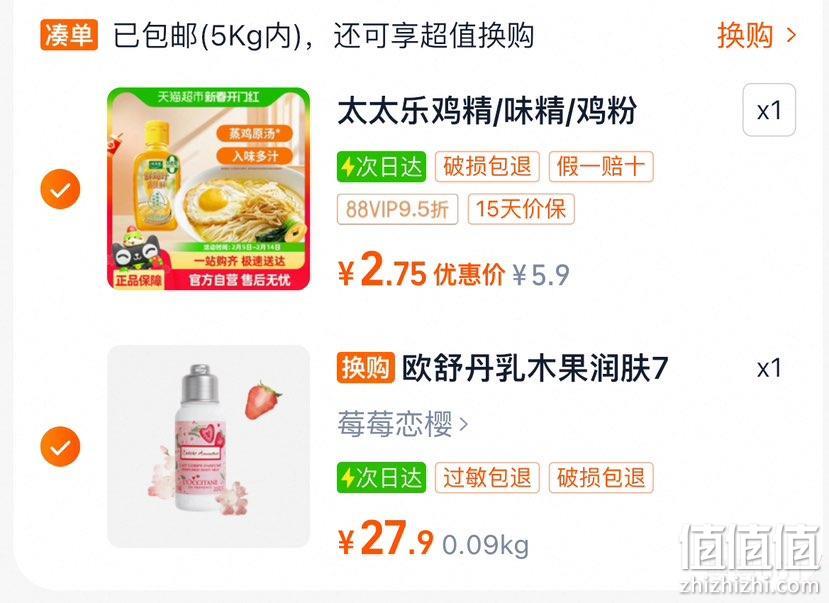The width and height of the screenshot is (829, 603).
Task: Open the 换购 link at top right
Action: pyautogui.click(x=756, y=35)
